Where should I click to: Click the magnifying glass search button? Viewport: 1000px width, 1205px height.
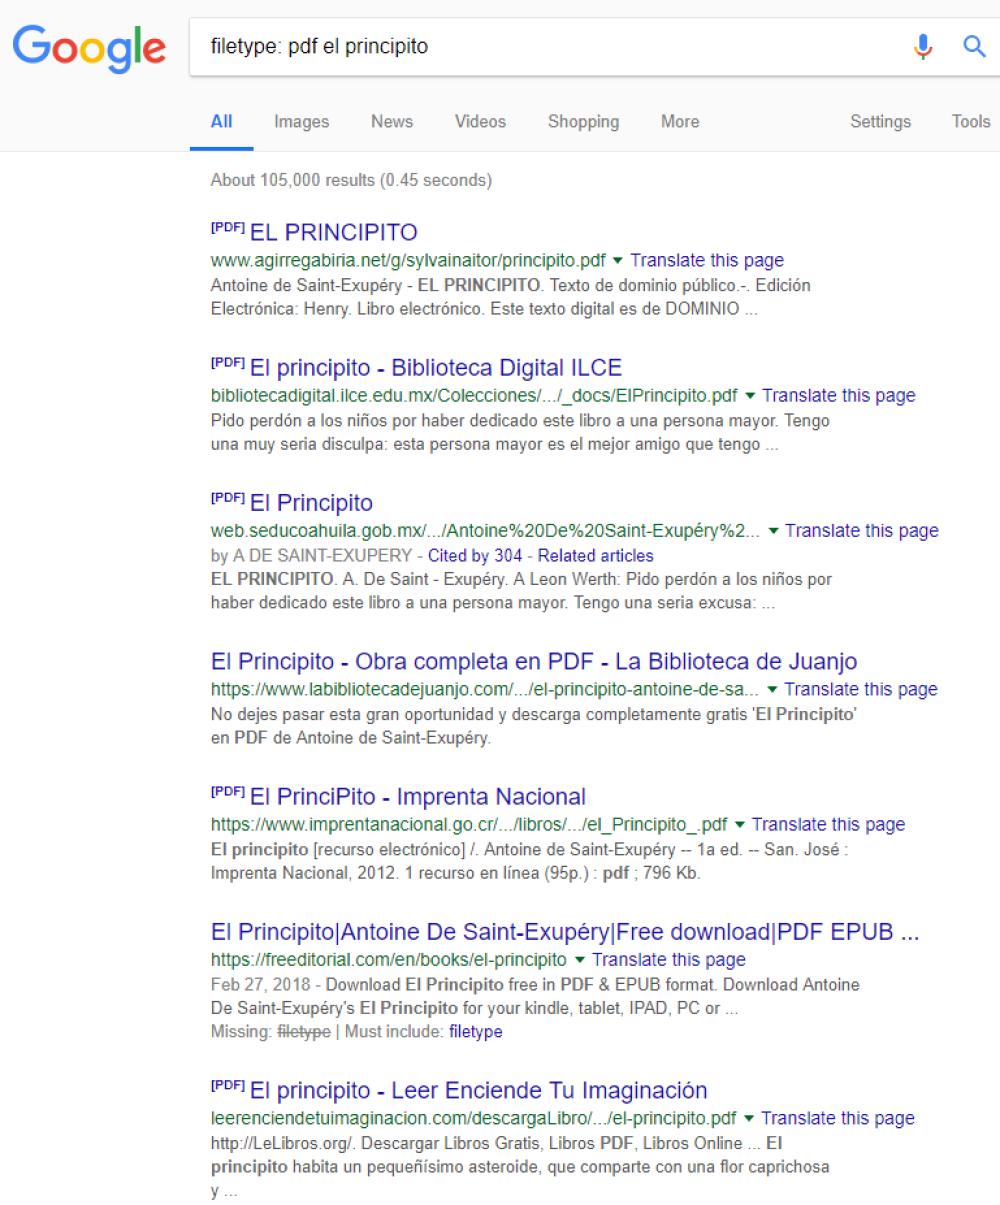pyautogui.click(x=974, y=46)
